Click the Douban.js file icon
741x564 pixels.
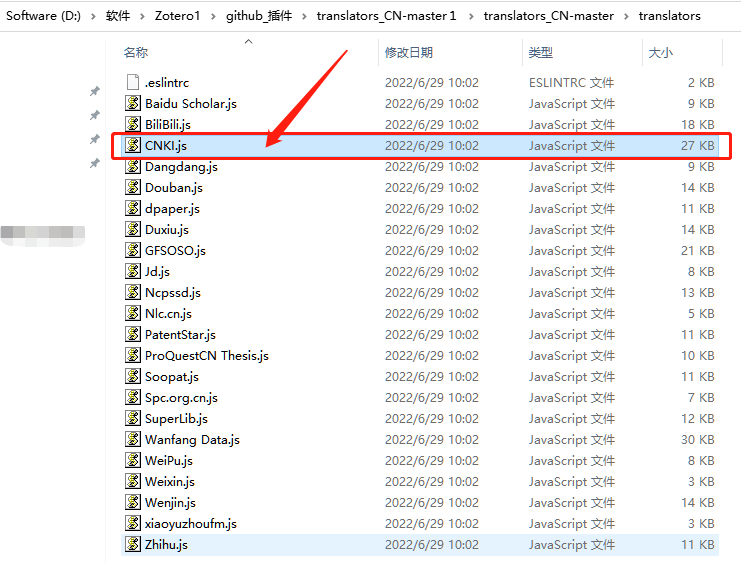(133, 187)
